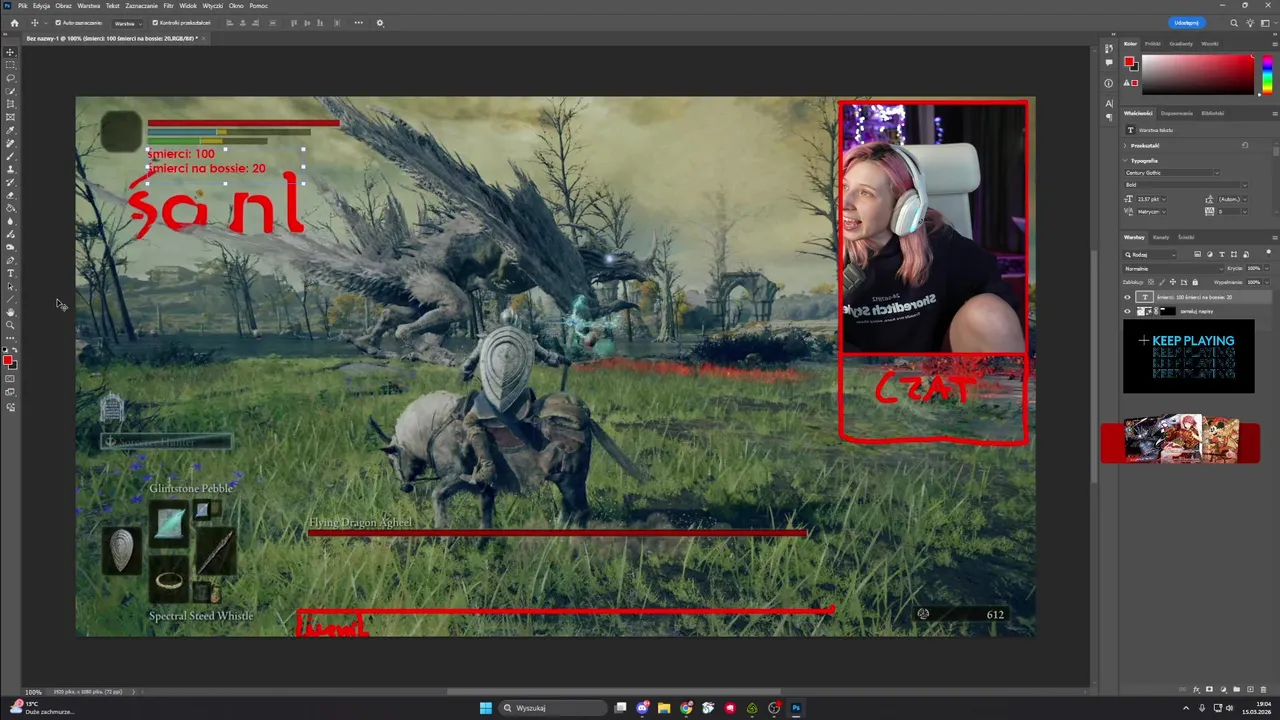
Task: Toggle Kontrolki przekształceń checkbox
Action: 156,23
